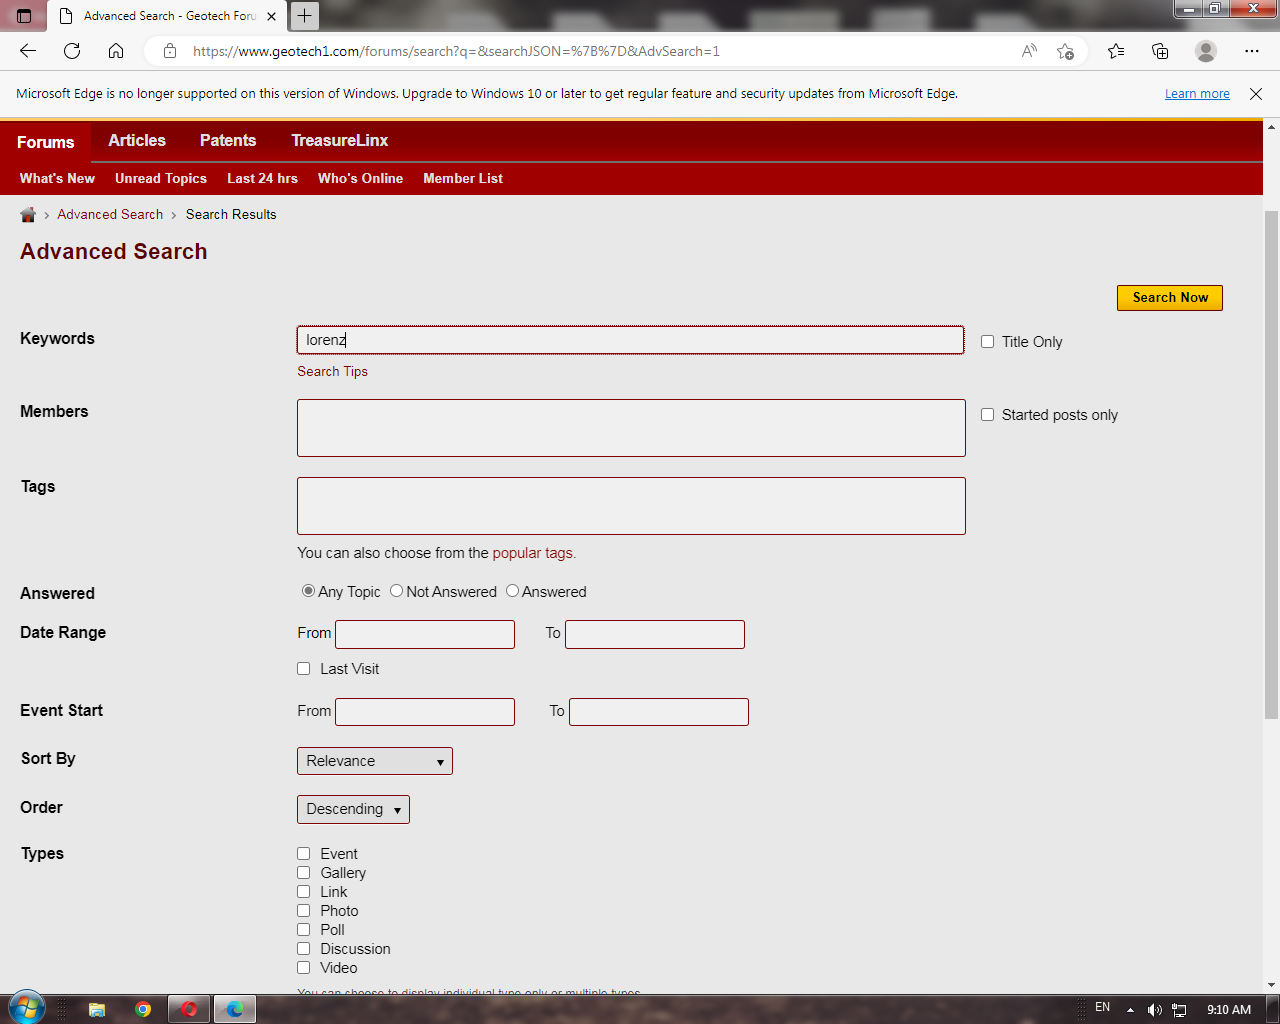1280x1024 pixels.
Task: Click the Keywords input field
Action: pos(631,340)
